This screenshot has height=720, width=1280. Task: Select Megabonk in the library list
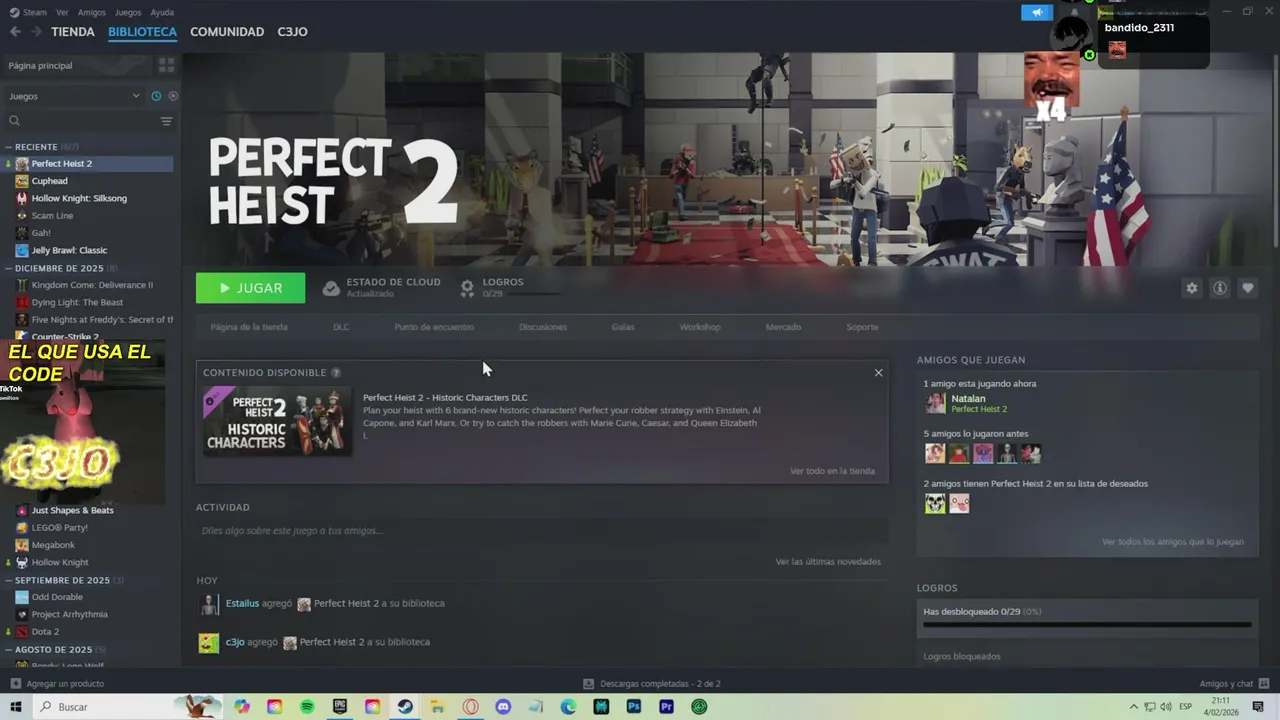(53, 545)
